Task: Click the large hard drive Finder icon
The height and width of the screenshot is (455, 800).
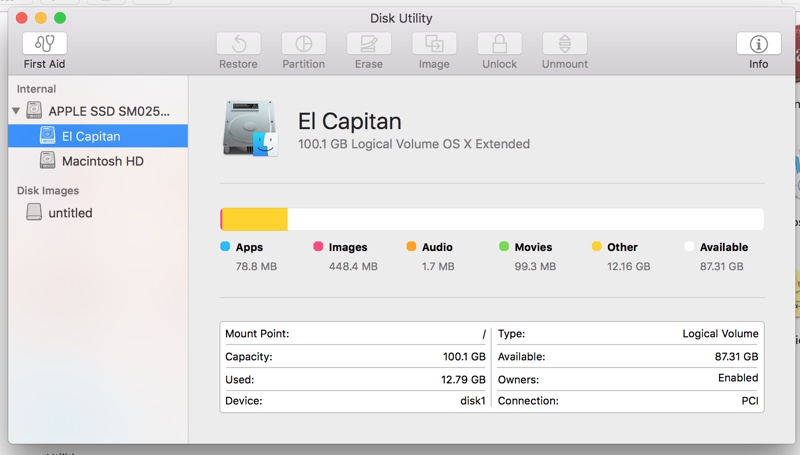Action: [251, 128]
